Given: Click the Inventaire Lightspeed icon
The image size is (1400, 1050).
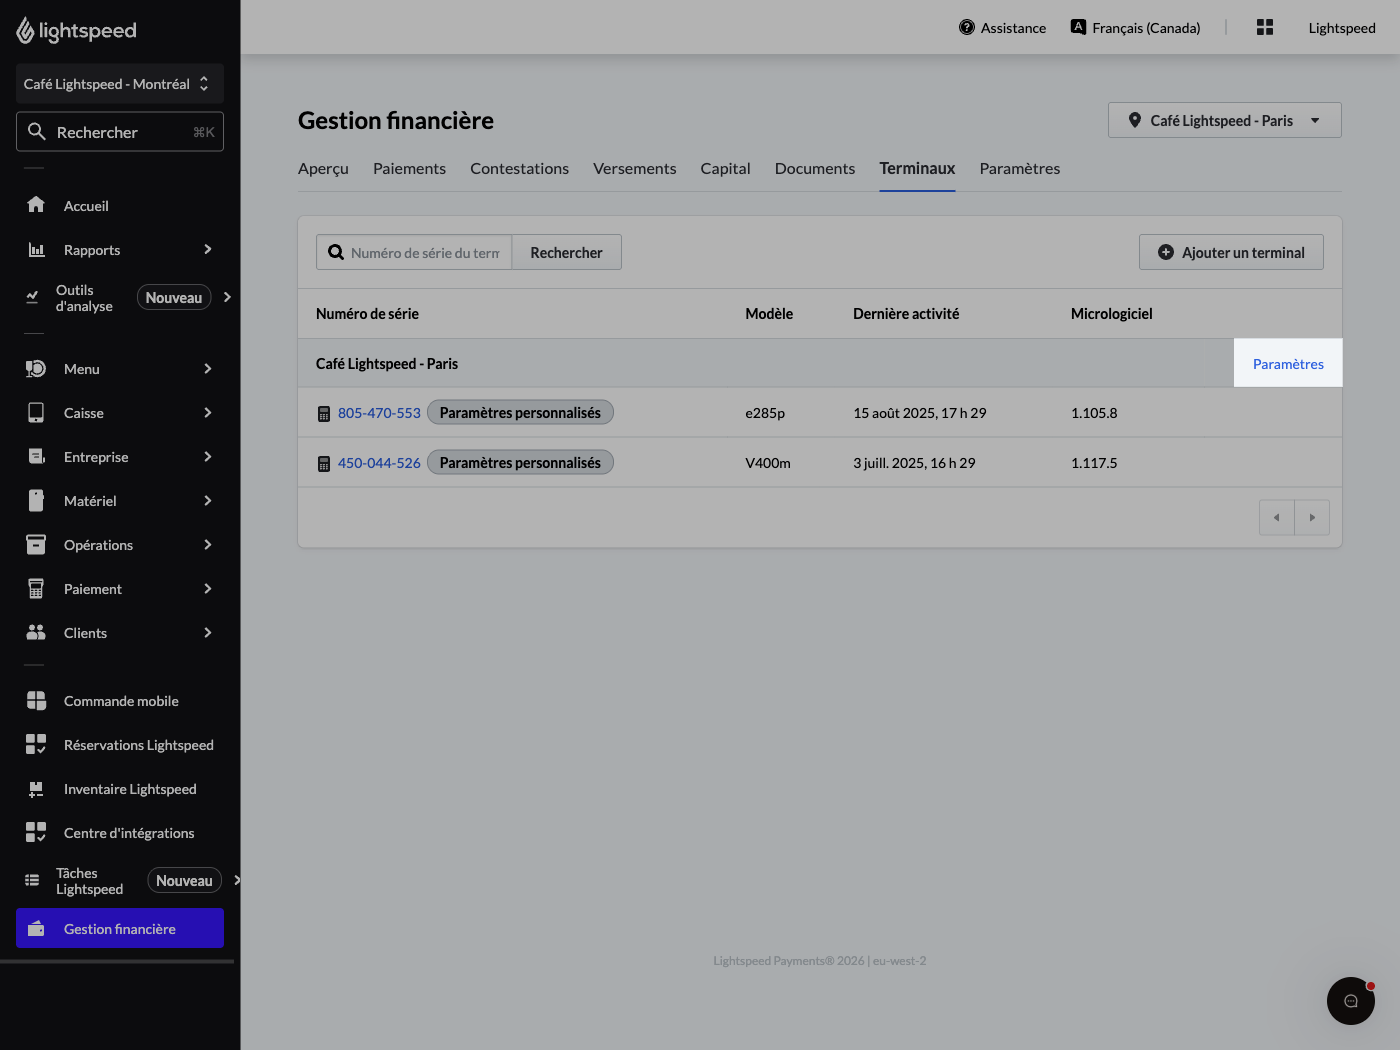Looking at the screenshot, I should tap(36, 789).
